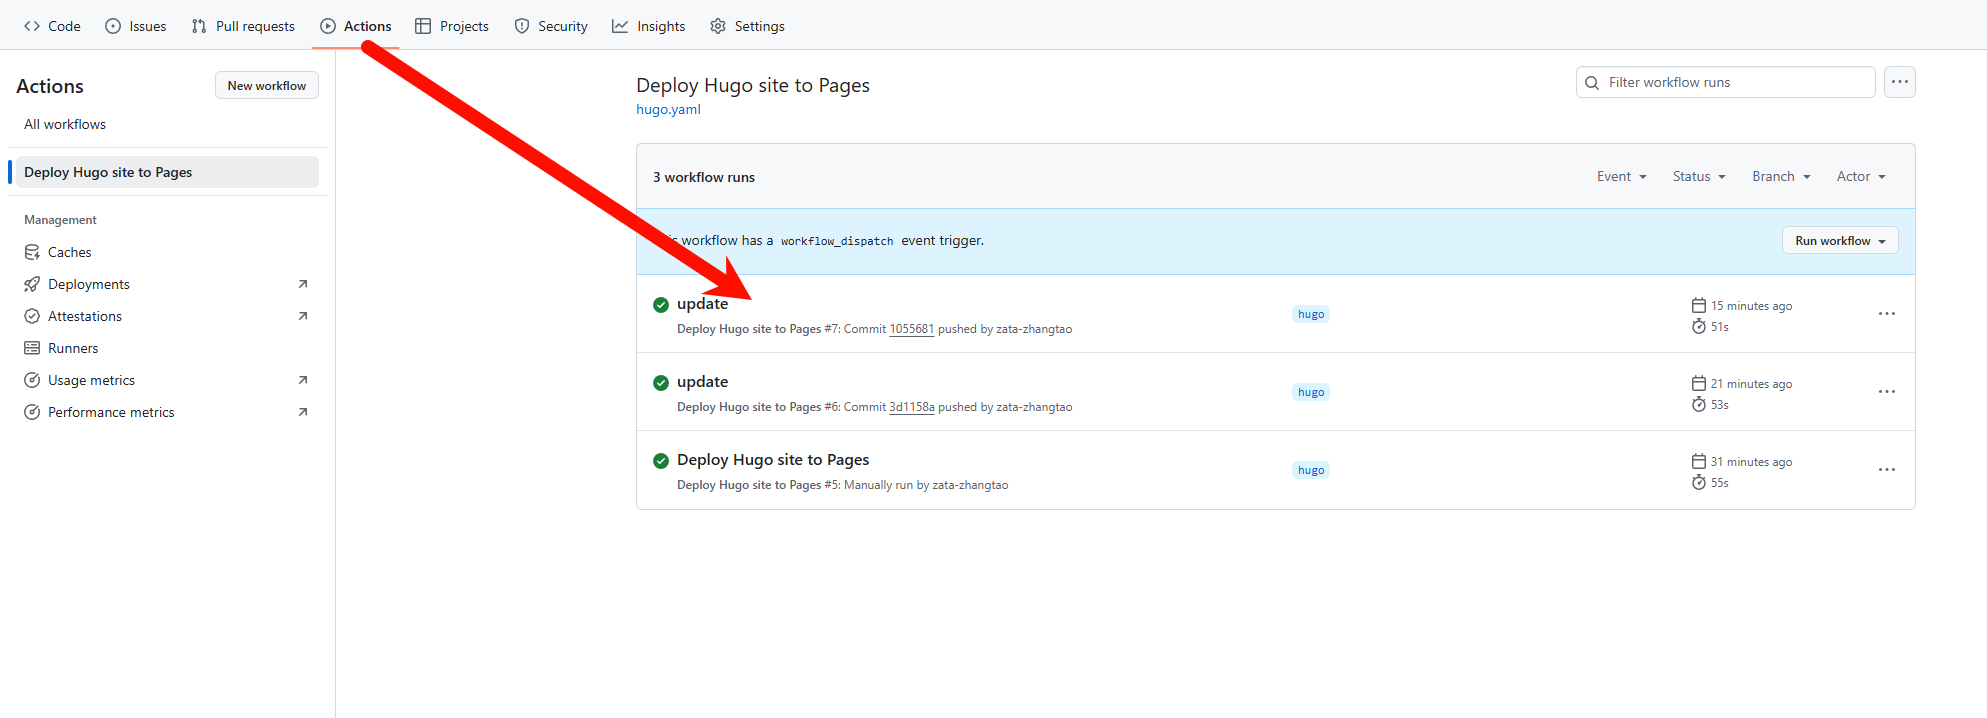Click stopwatch icon next to 51s
The image size is (1987, 718).
pos(1698,327)
